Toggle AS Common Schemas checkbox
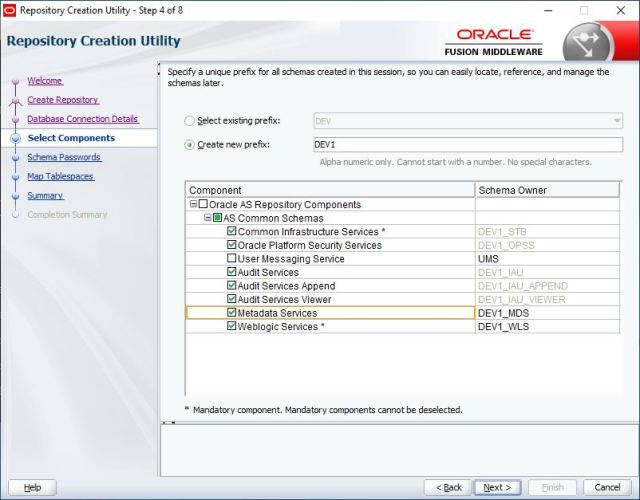The image size is (640, 500). tap(218, 218)
